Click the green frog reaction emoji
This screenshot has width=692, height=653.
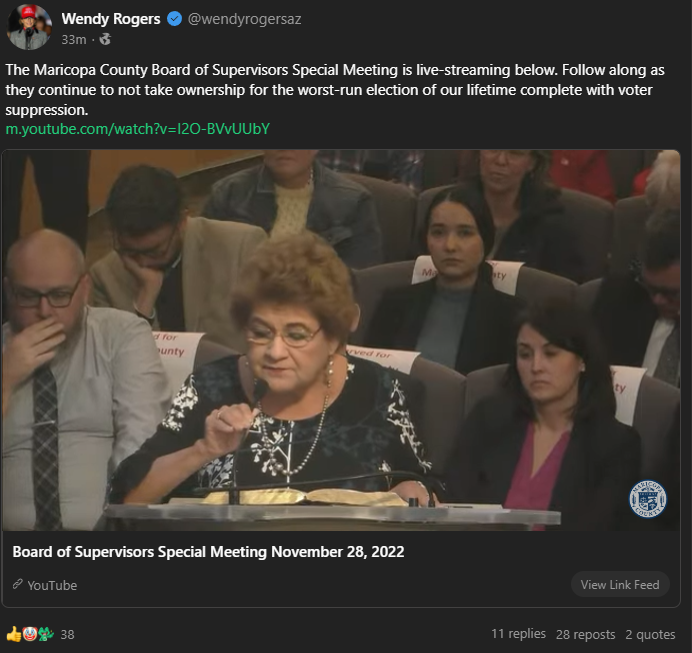coord(45,634)
